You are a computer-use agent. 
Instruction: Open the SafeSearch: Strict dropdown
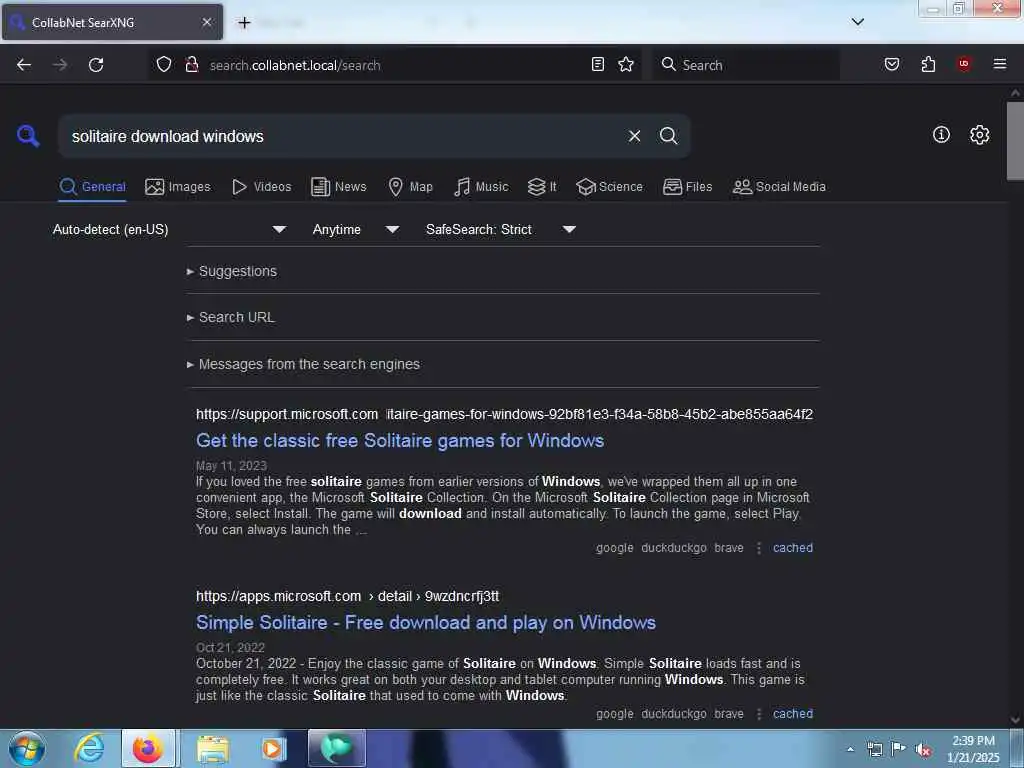(x=500, y=229)
